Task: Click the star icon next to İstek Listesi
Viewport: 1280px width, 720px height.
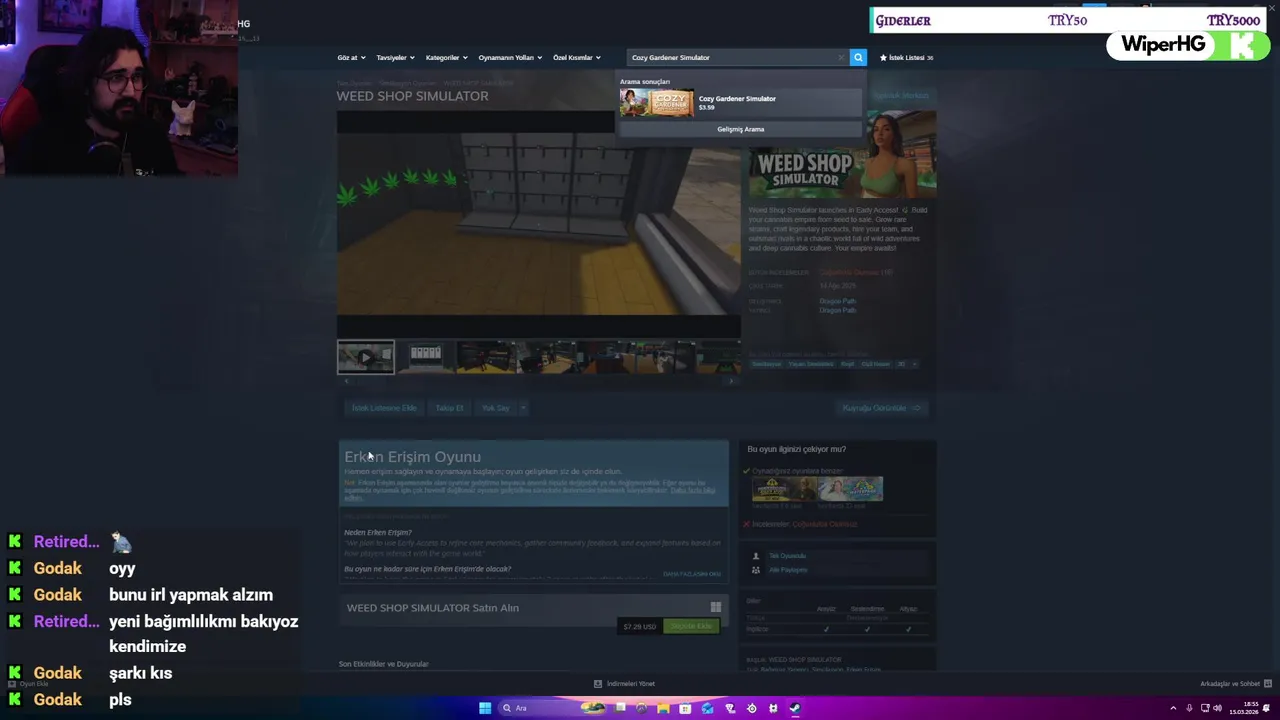Action: pyautogui.click(x=883, y=58)
